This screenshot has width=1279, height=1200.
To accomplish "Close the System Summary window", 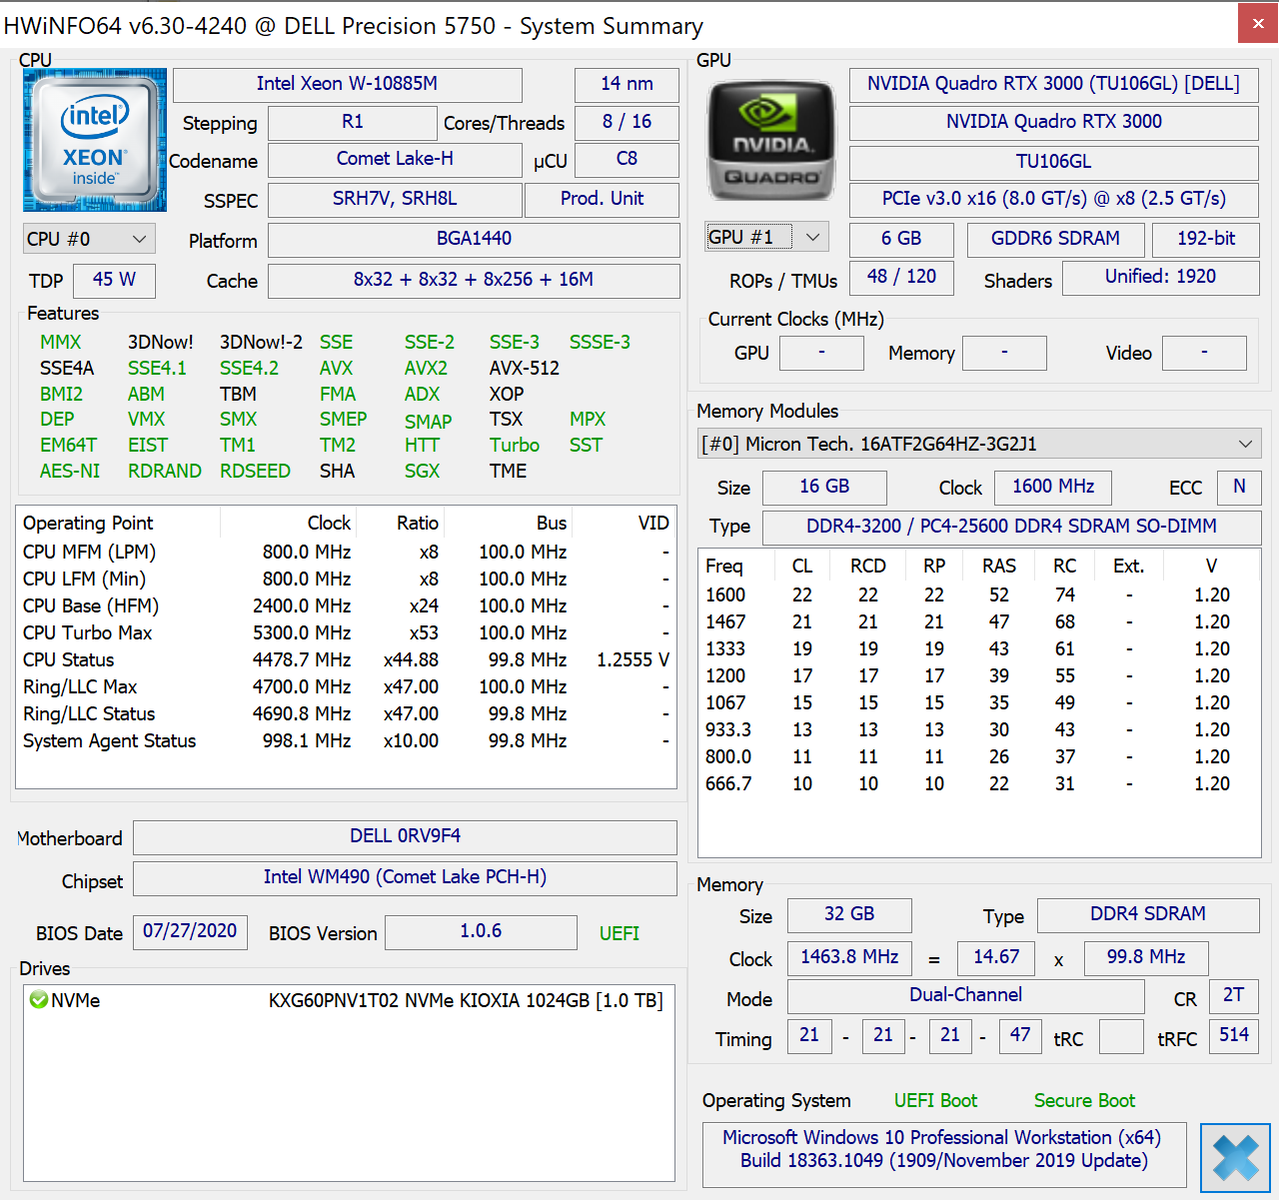I will 1258,24.
